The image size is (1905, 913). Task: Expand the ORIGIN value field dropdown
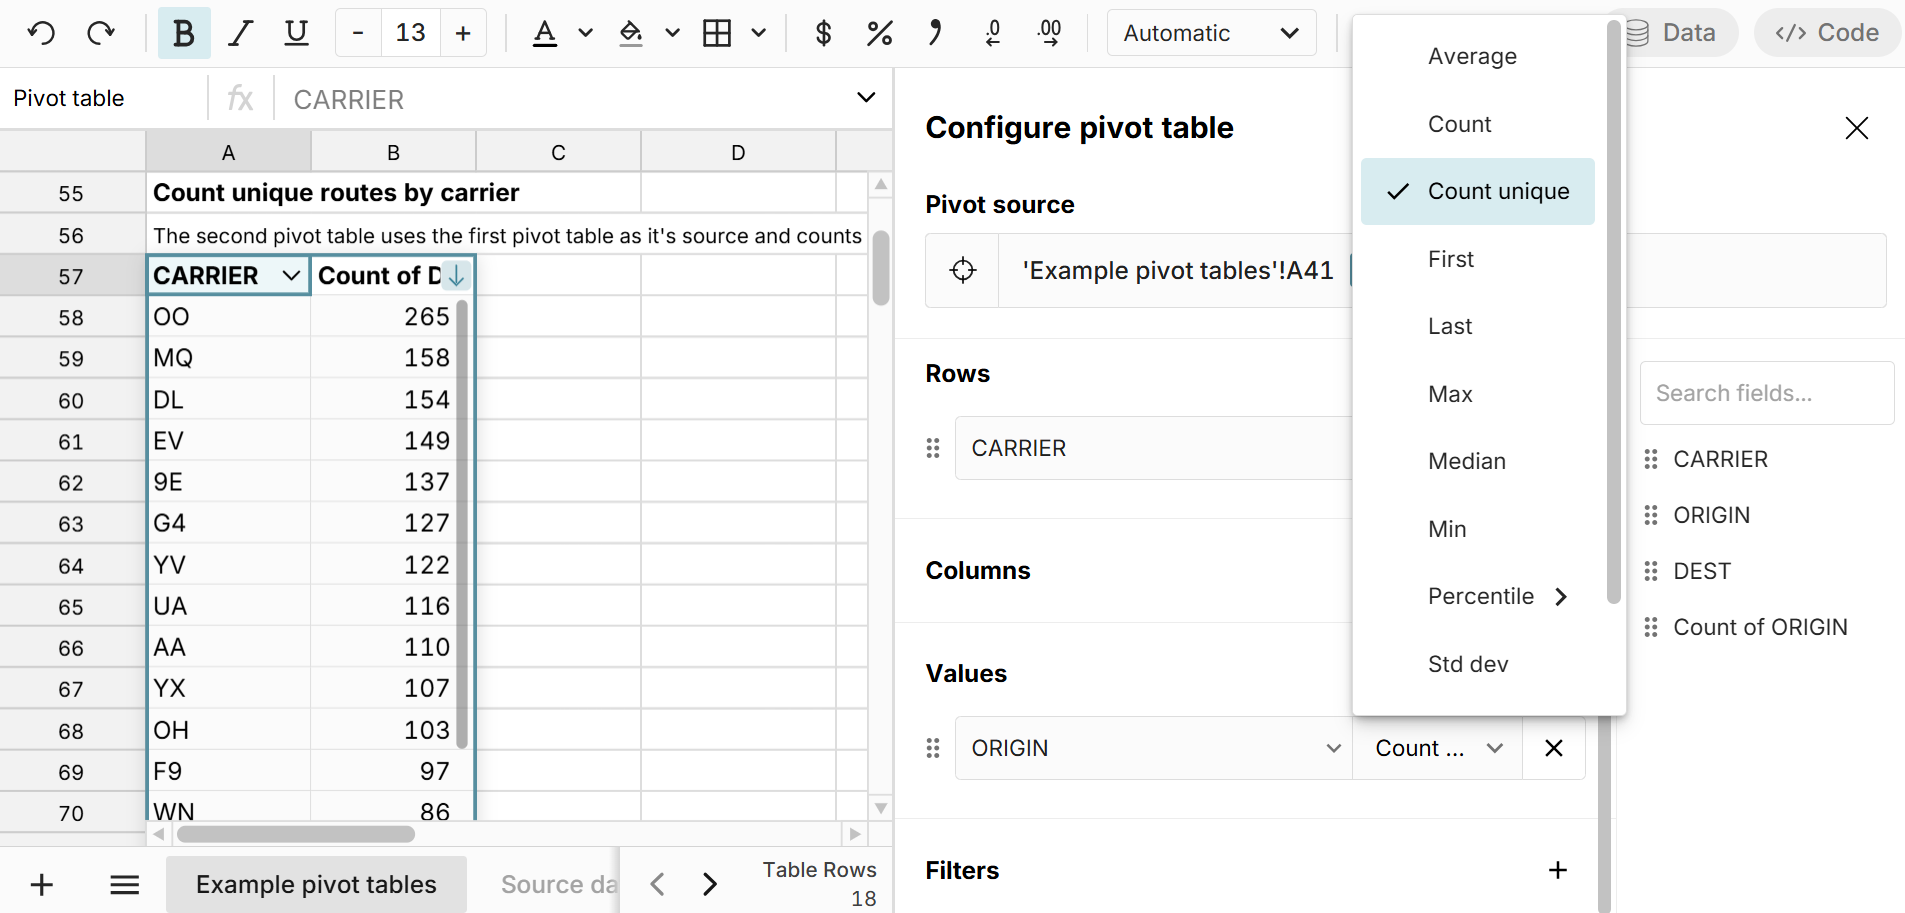(x=1333, y=748)
